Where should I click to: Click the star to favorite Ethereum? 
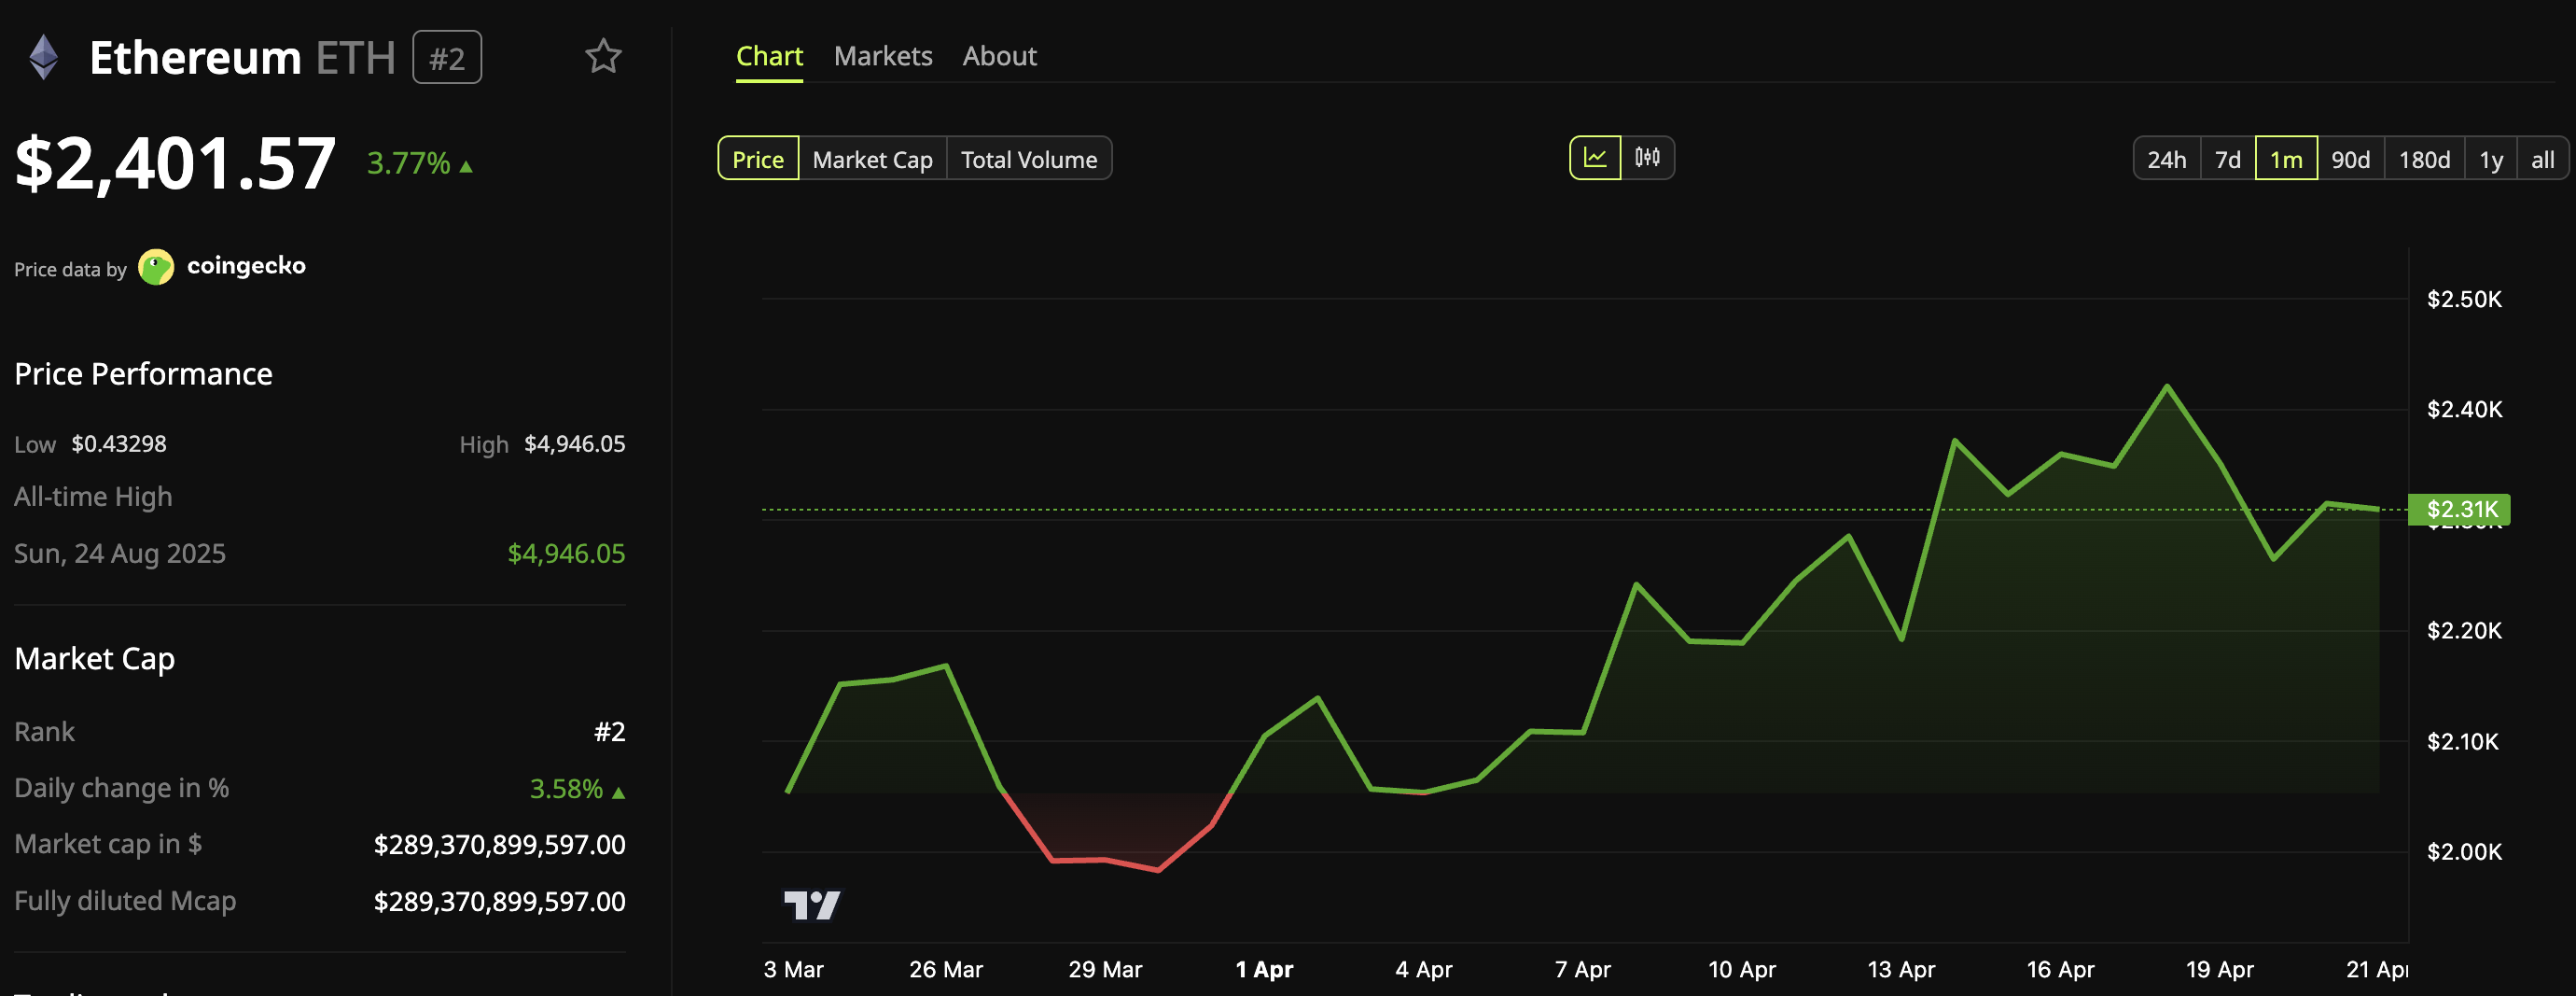coord(604,57)
